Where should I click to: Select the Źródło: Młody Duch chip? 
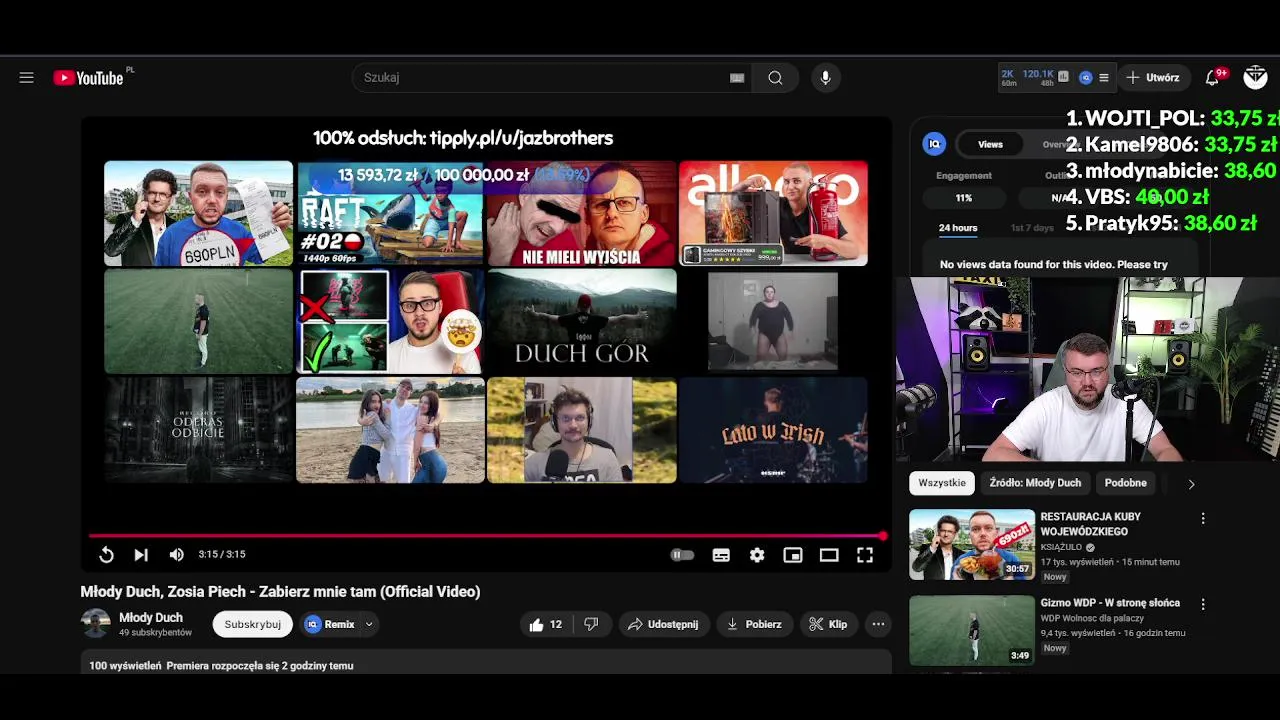(x=1035, y=483)
